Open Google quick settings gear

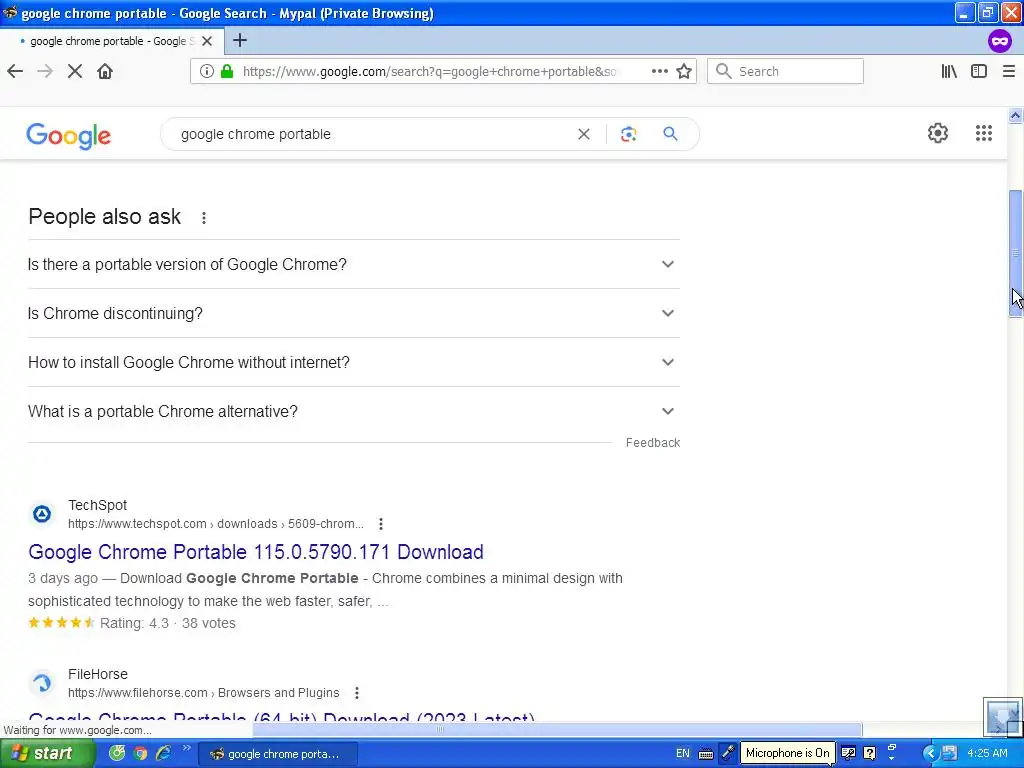938,133
